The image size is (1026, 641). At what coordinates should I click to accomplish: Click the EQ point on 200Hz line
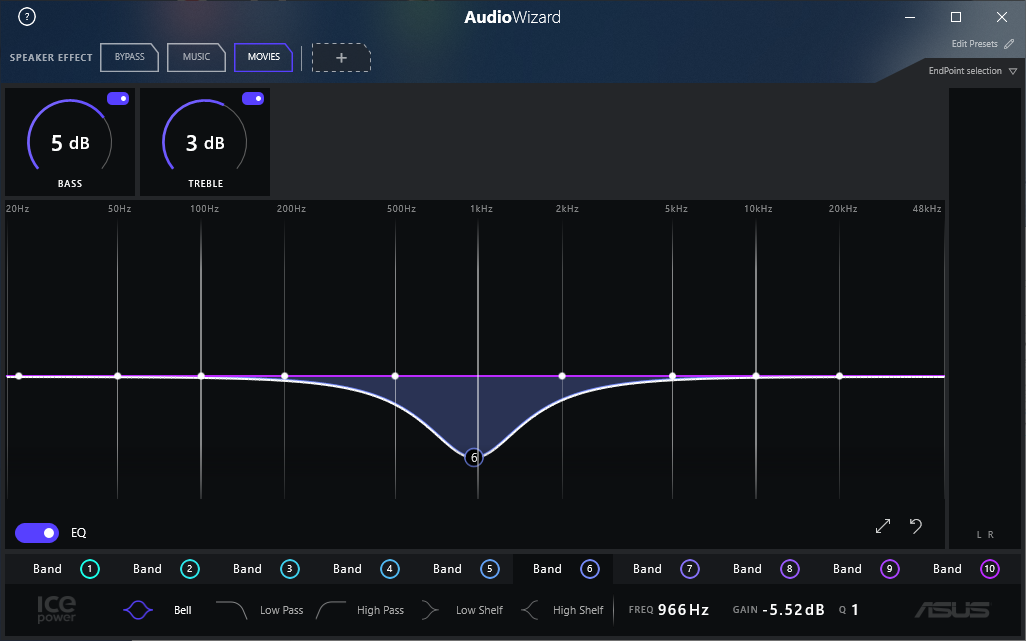[x=285, y=376]
